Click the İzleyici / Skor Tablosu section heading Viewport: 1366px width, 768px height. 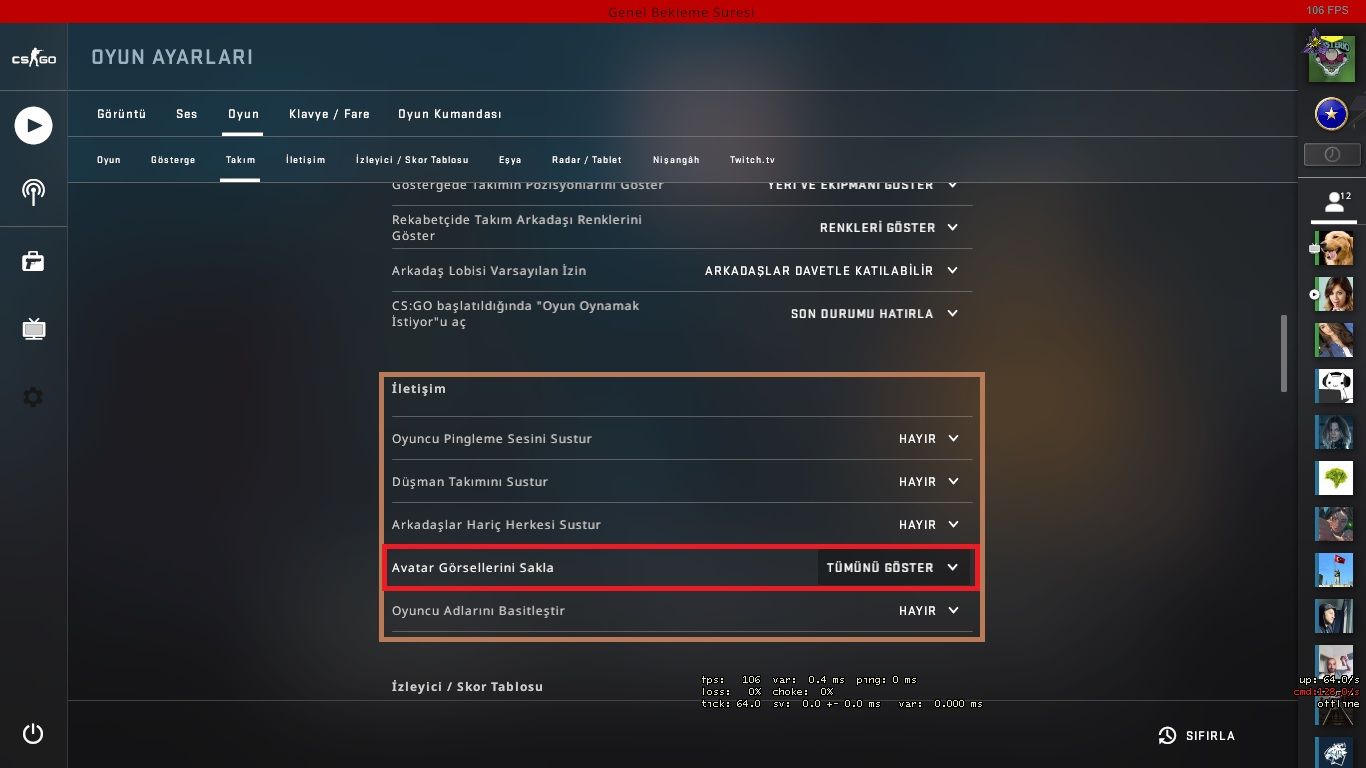(x=467, y=687)
